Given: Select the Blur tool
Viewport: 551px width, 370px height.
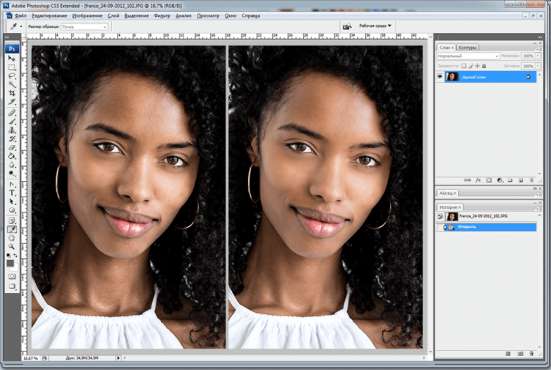Looking at the screenshot, I should (x=12, y=164).
